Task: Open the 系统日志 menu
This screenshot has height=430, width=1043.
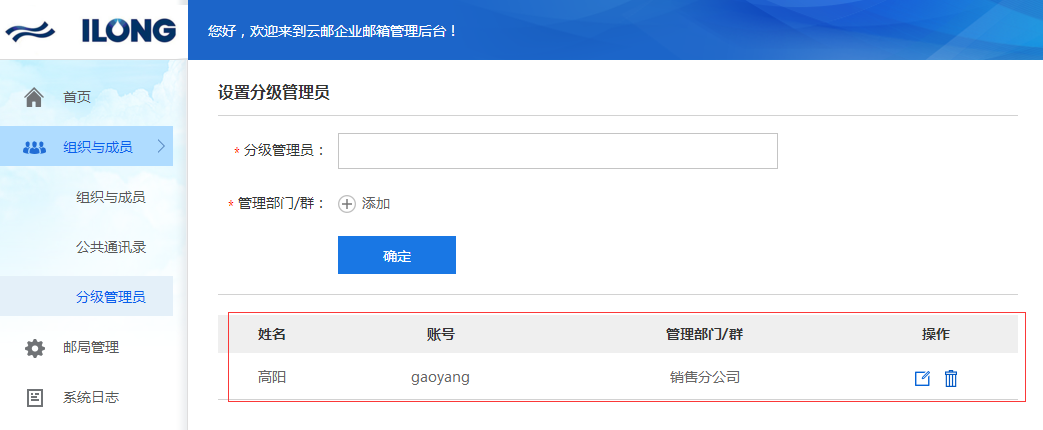Action: (91, 397)
